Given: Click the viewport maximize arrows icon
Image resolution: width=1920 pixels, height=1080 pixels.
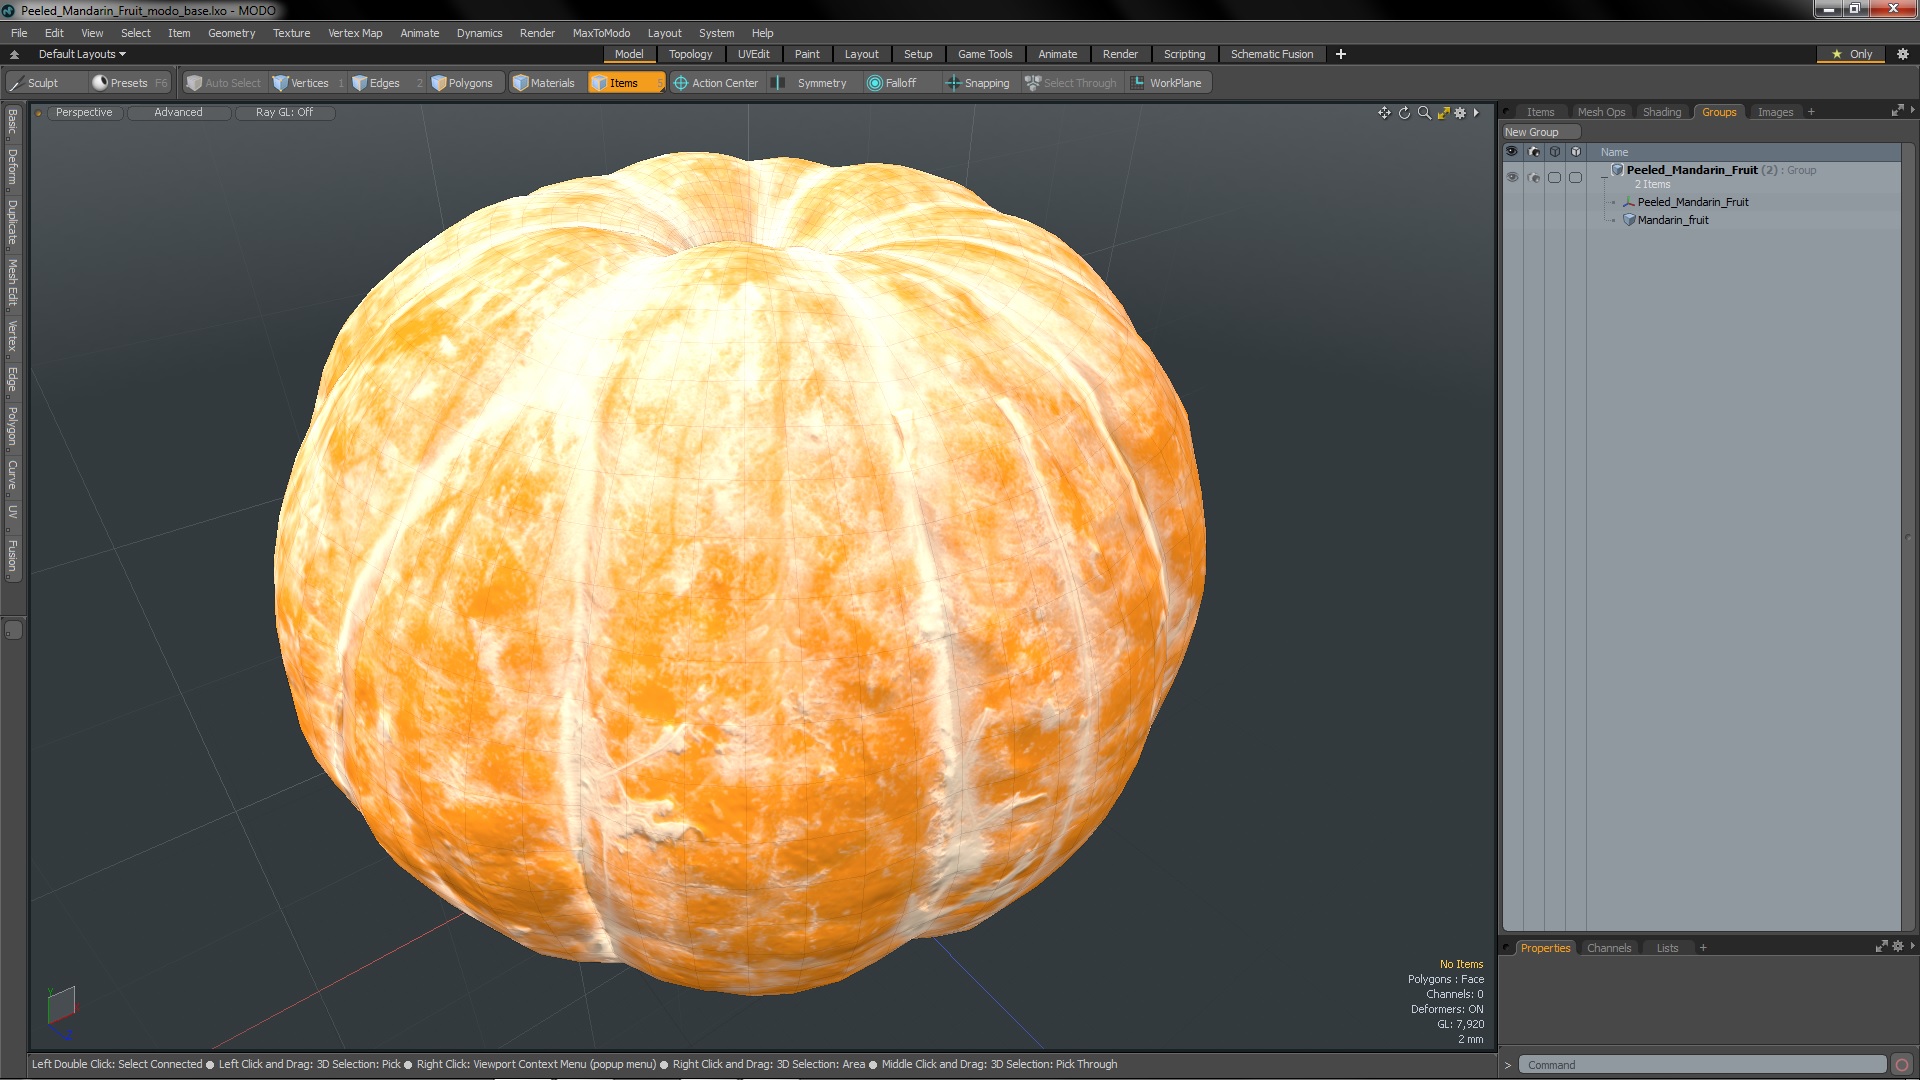Looking at the screenshot, I should [1443, 113].
